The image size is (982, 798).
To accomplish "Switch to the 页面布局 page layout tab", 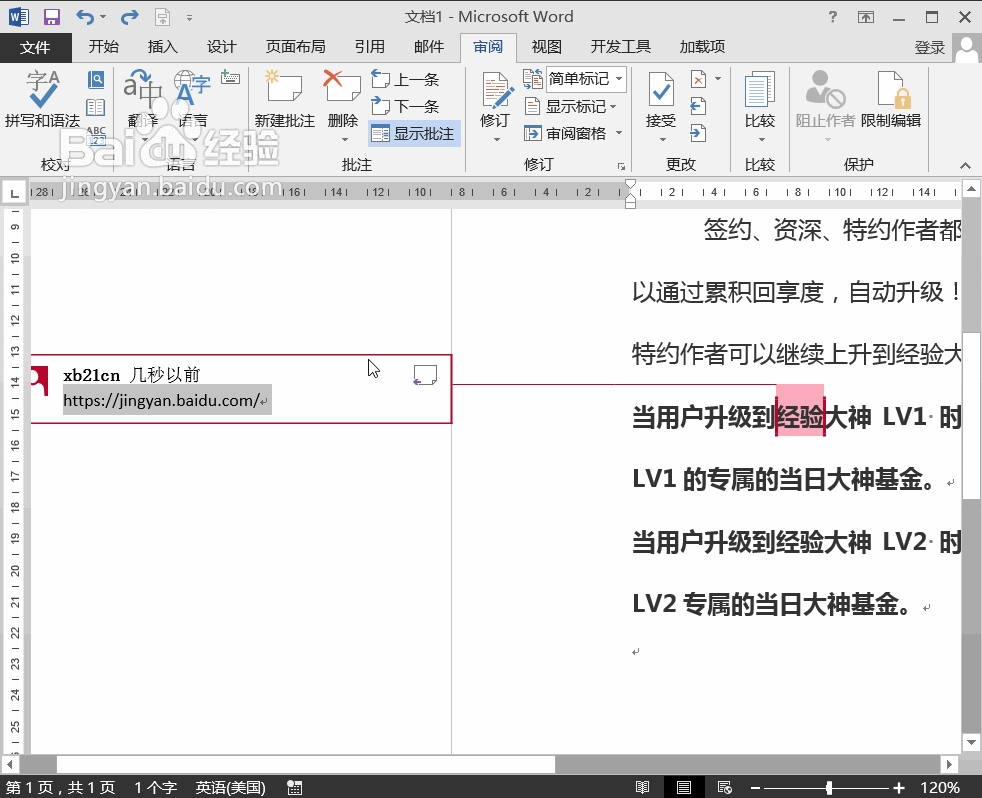I will point(295,47).
